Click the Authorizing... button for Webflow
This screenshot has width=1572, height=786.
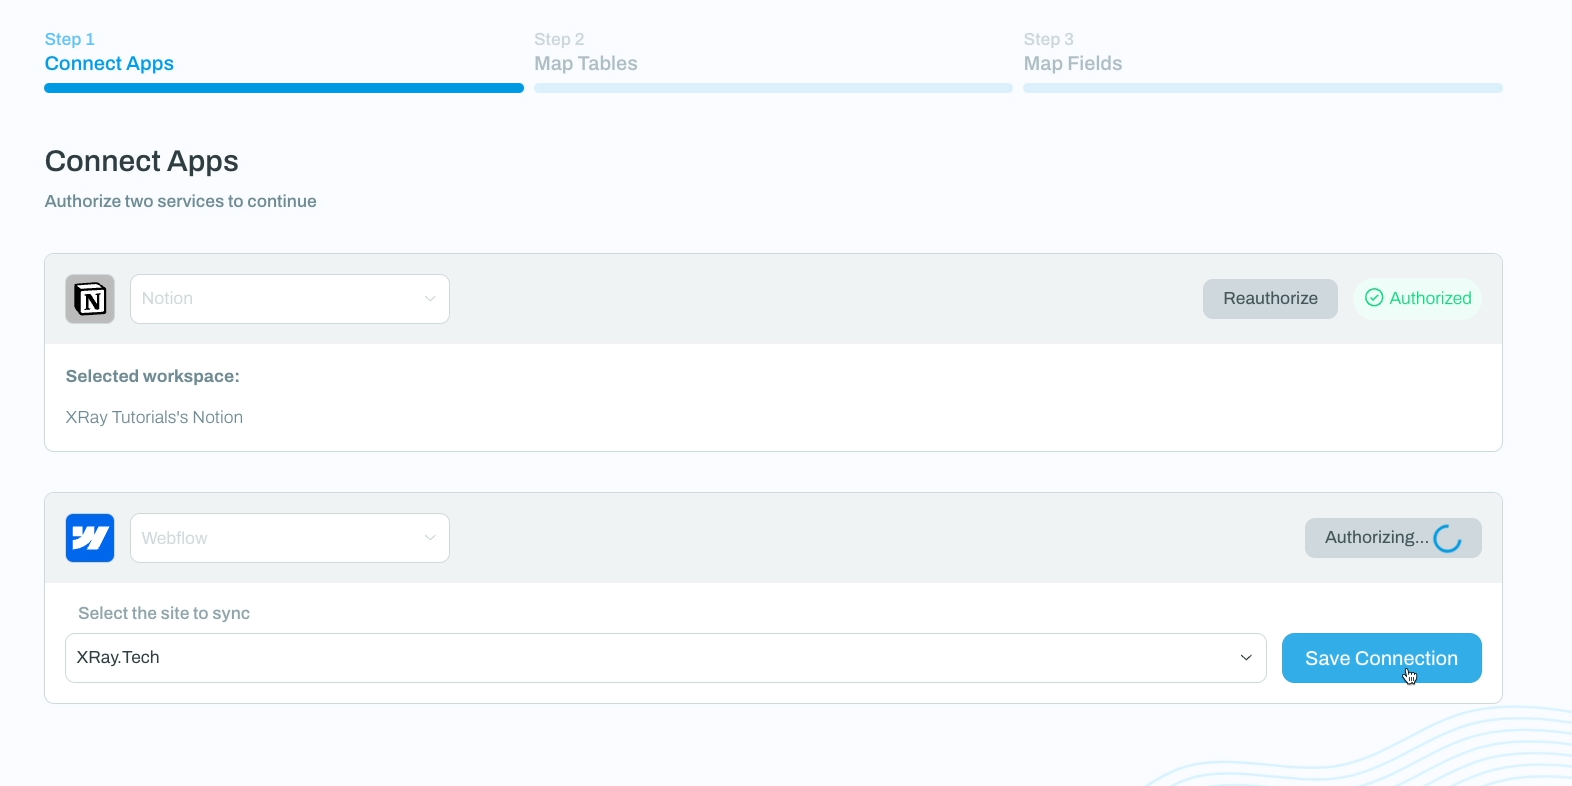(1393, 538)
